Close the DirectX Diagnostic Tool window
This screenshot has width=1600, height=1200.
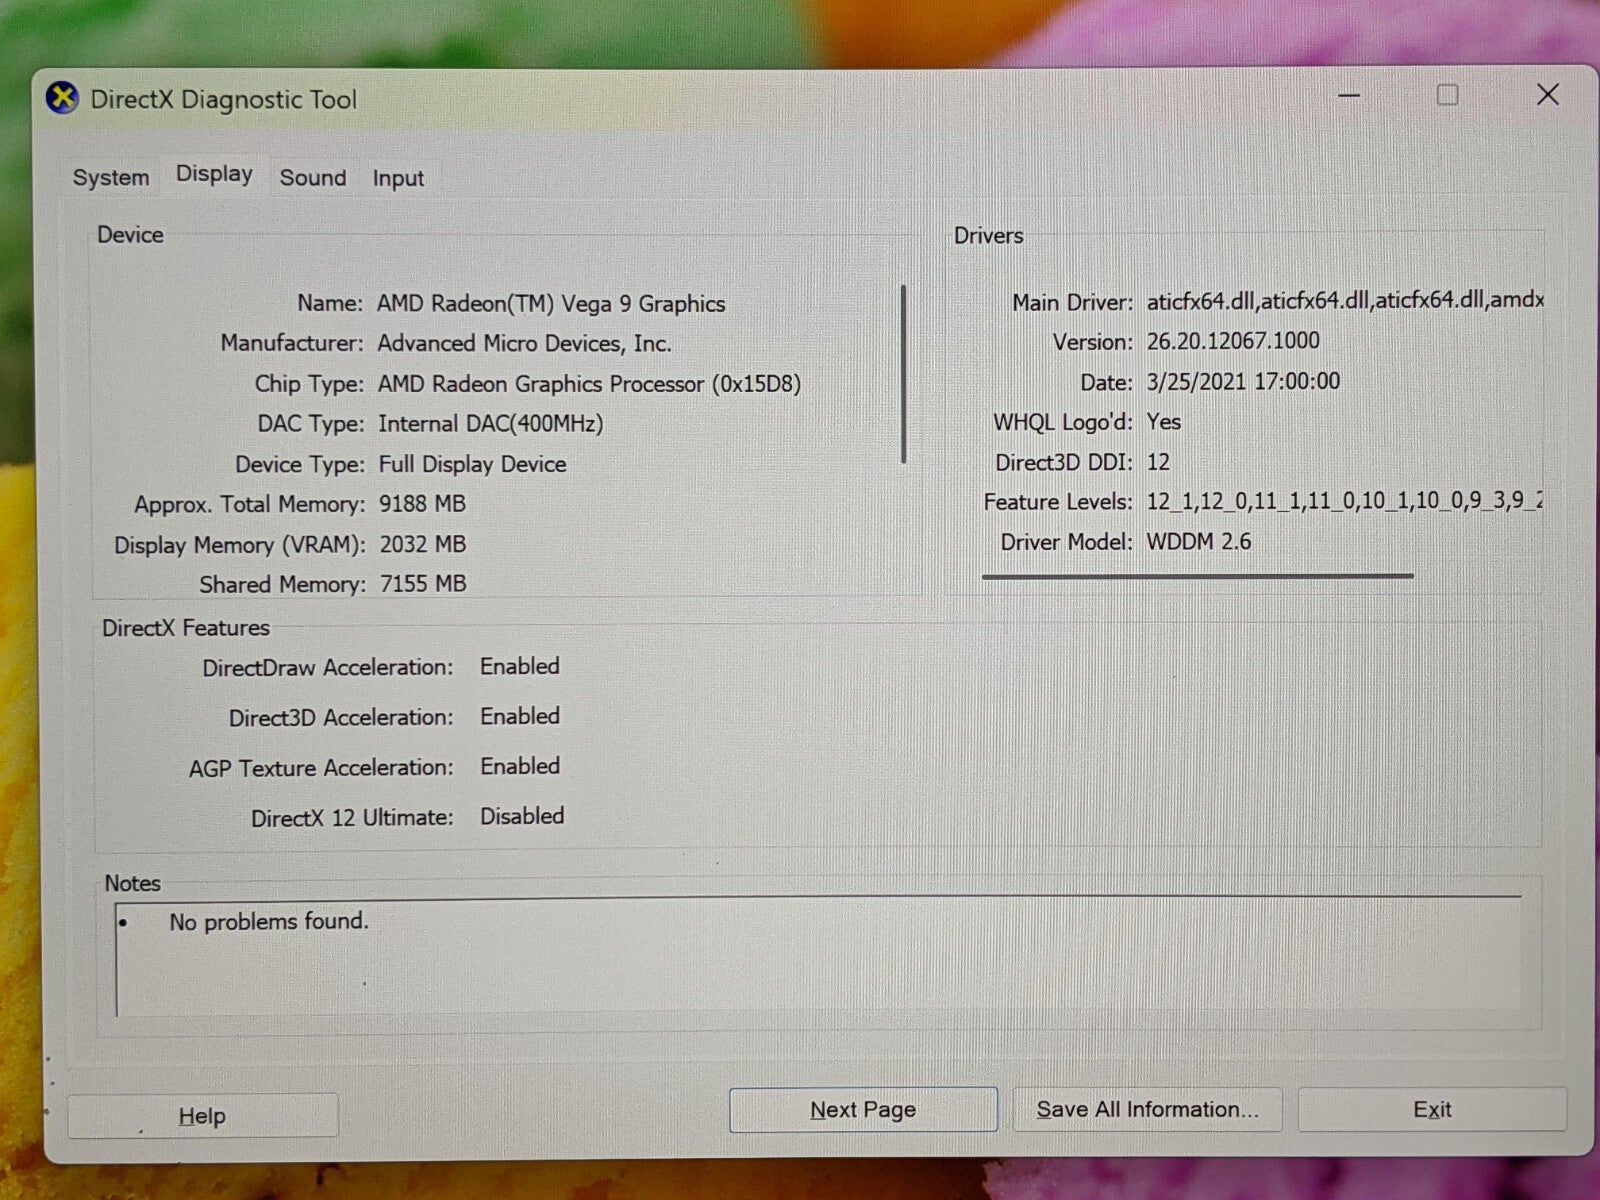click(x=1547, y=95)
